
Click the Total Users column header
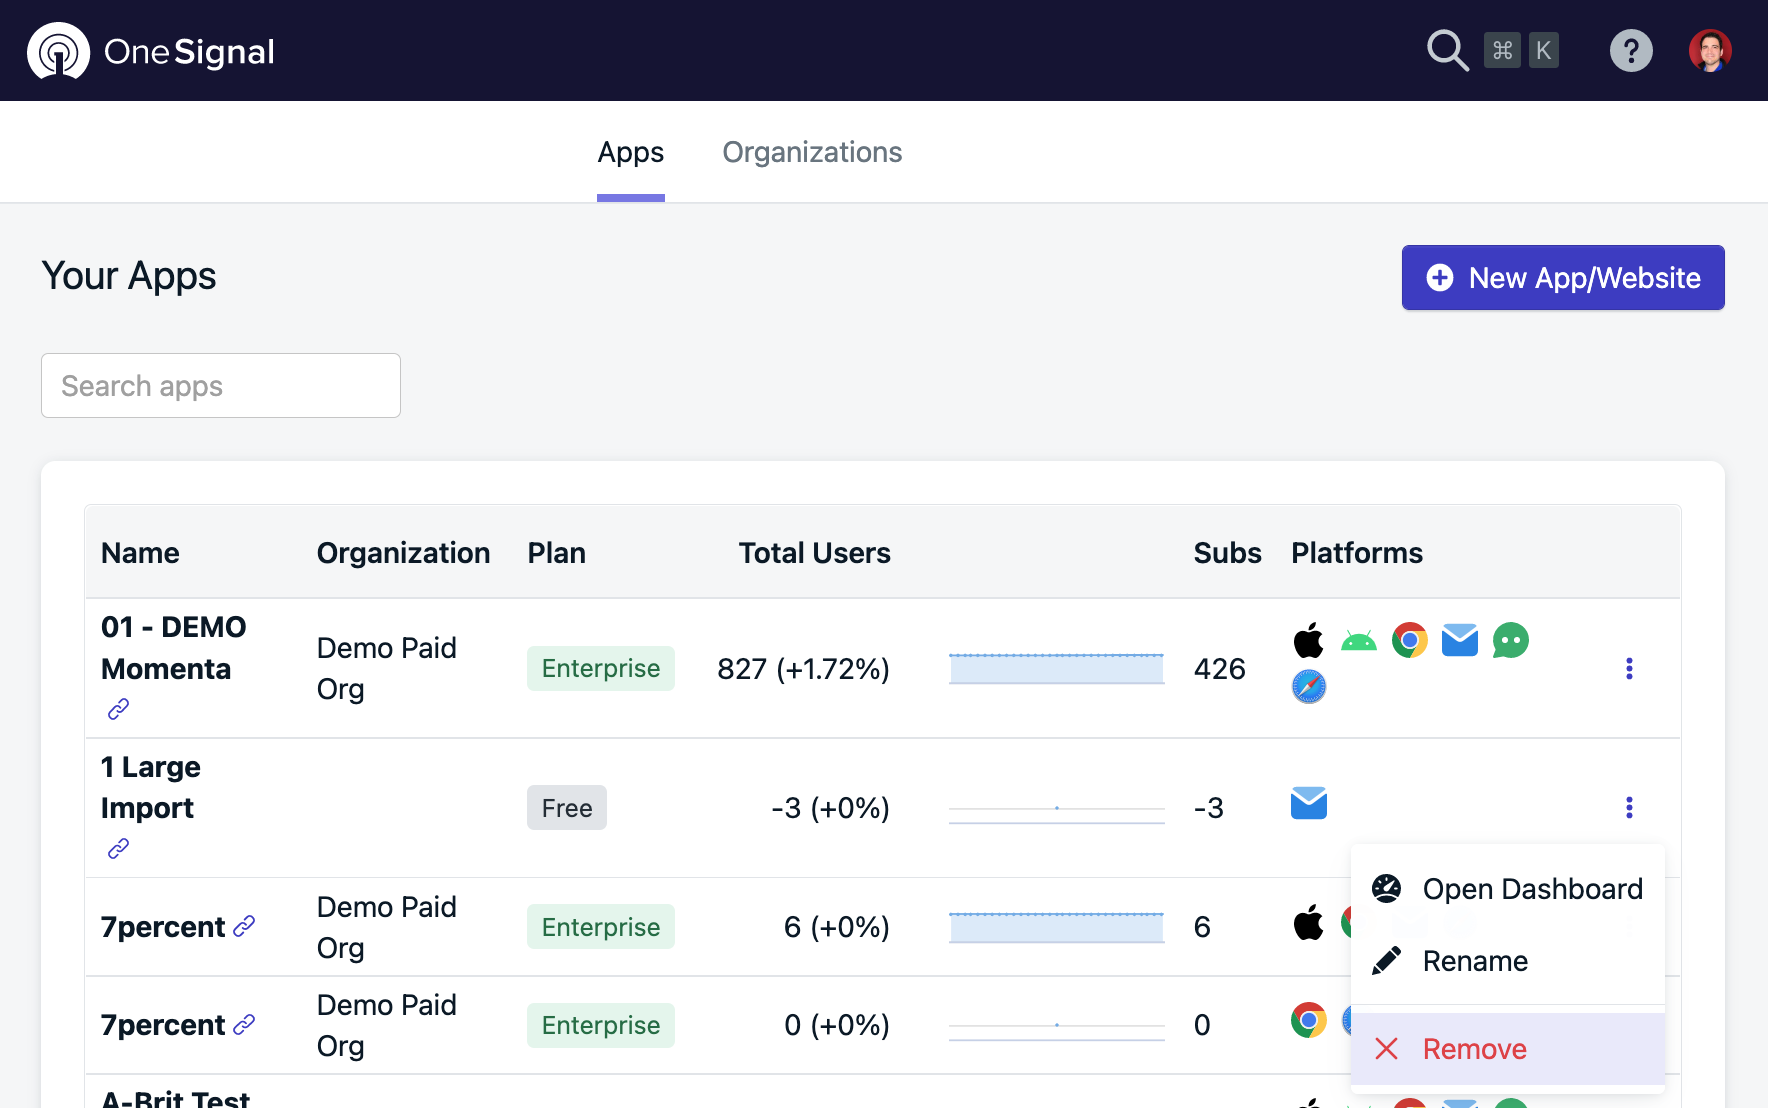tap(814, 553)
